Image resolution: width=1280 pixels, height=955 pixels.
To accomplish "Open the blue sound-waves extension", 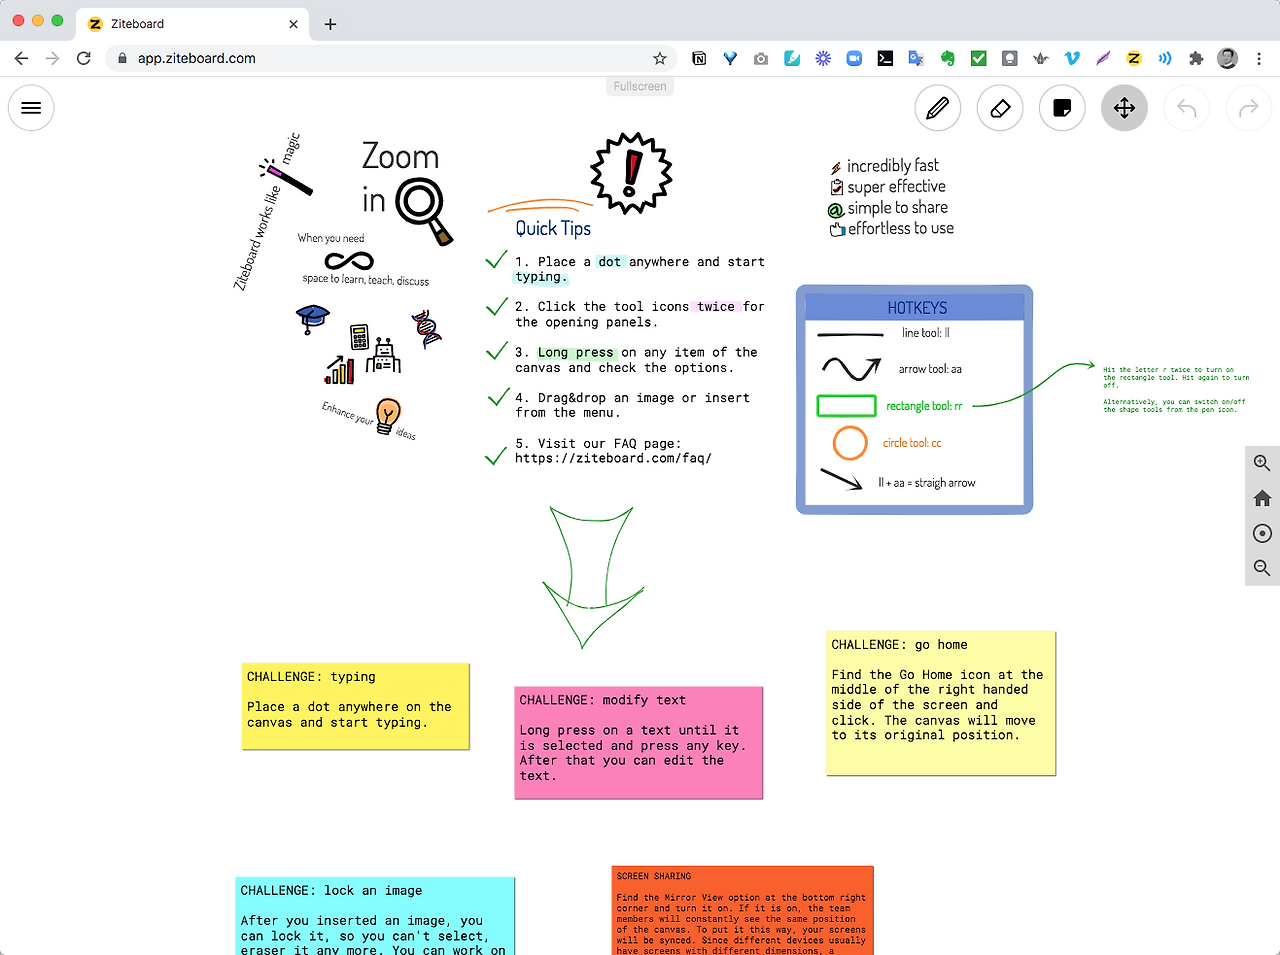I will tap(1165, 58).
